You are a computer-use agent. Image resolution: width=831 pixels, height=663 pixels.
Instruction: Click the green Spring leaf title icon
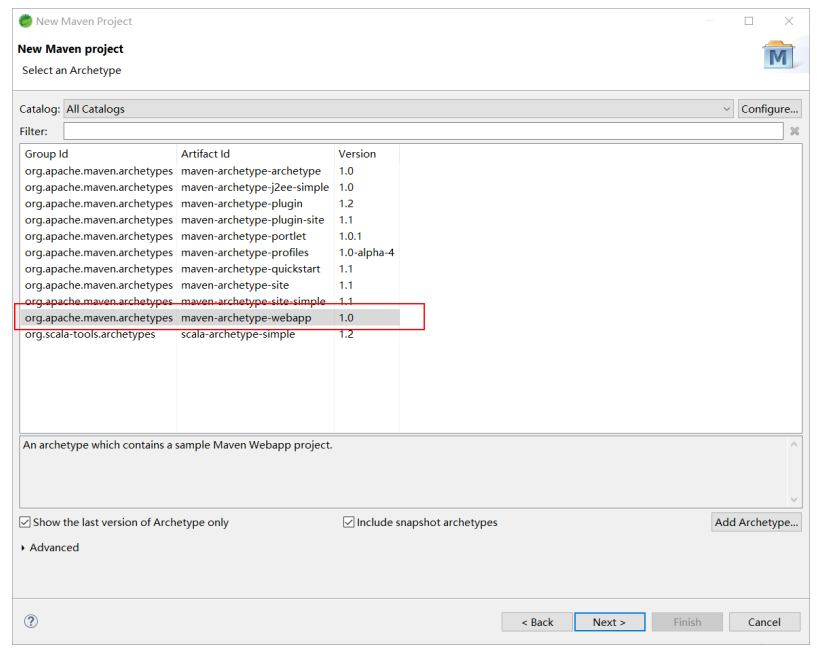point(25,21)
